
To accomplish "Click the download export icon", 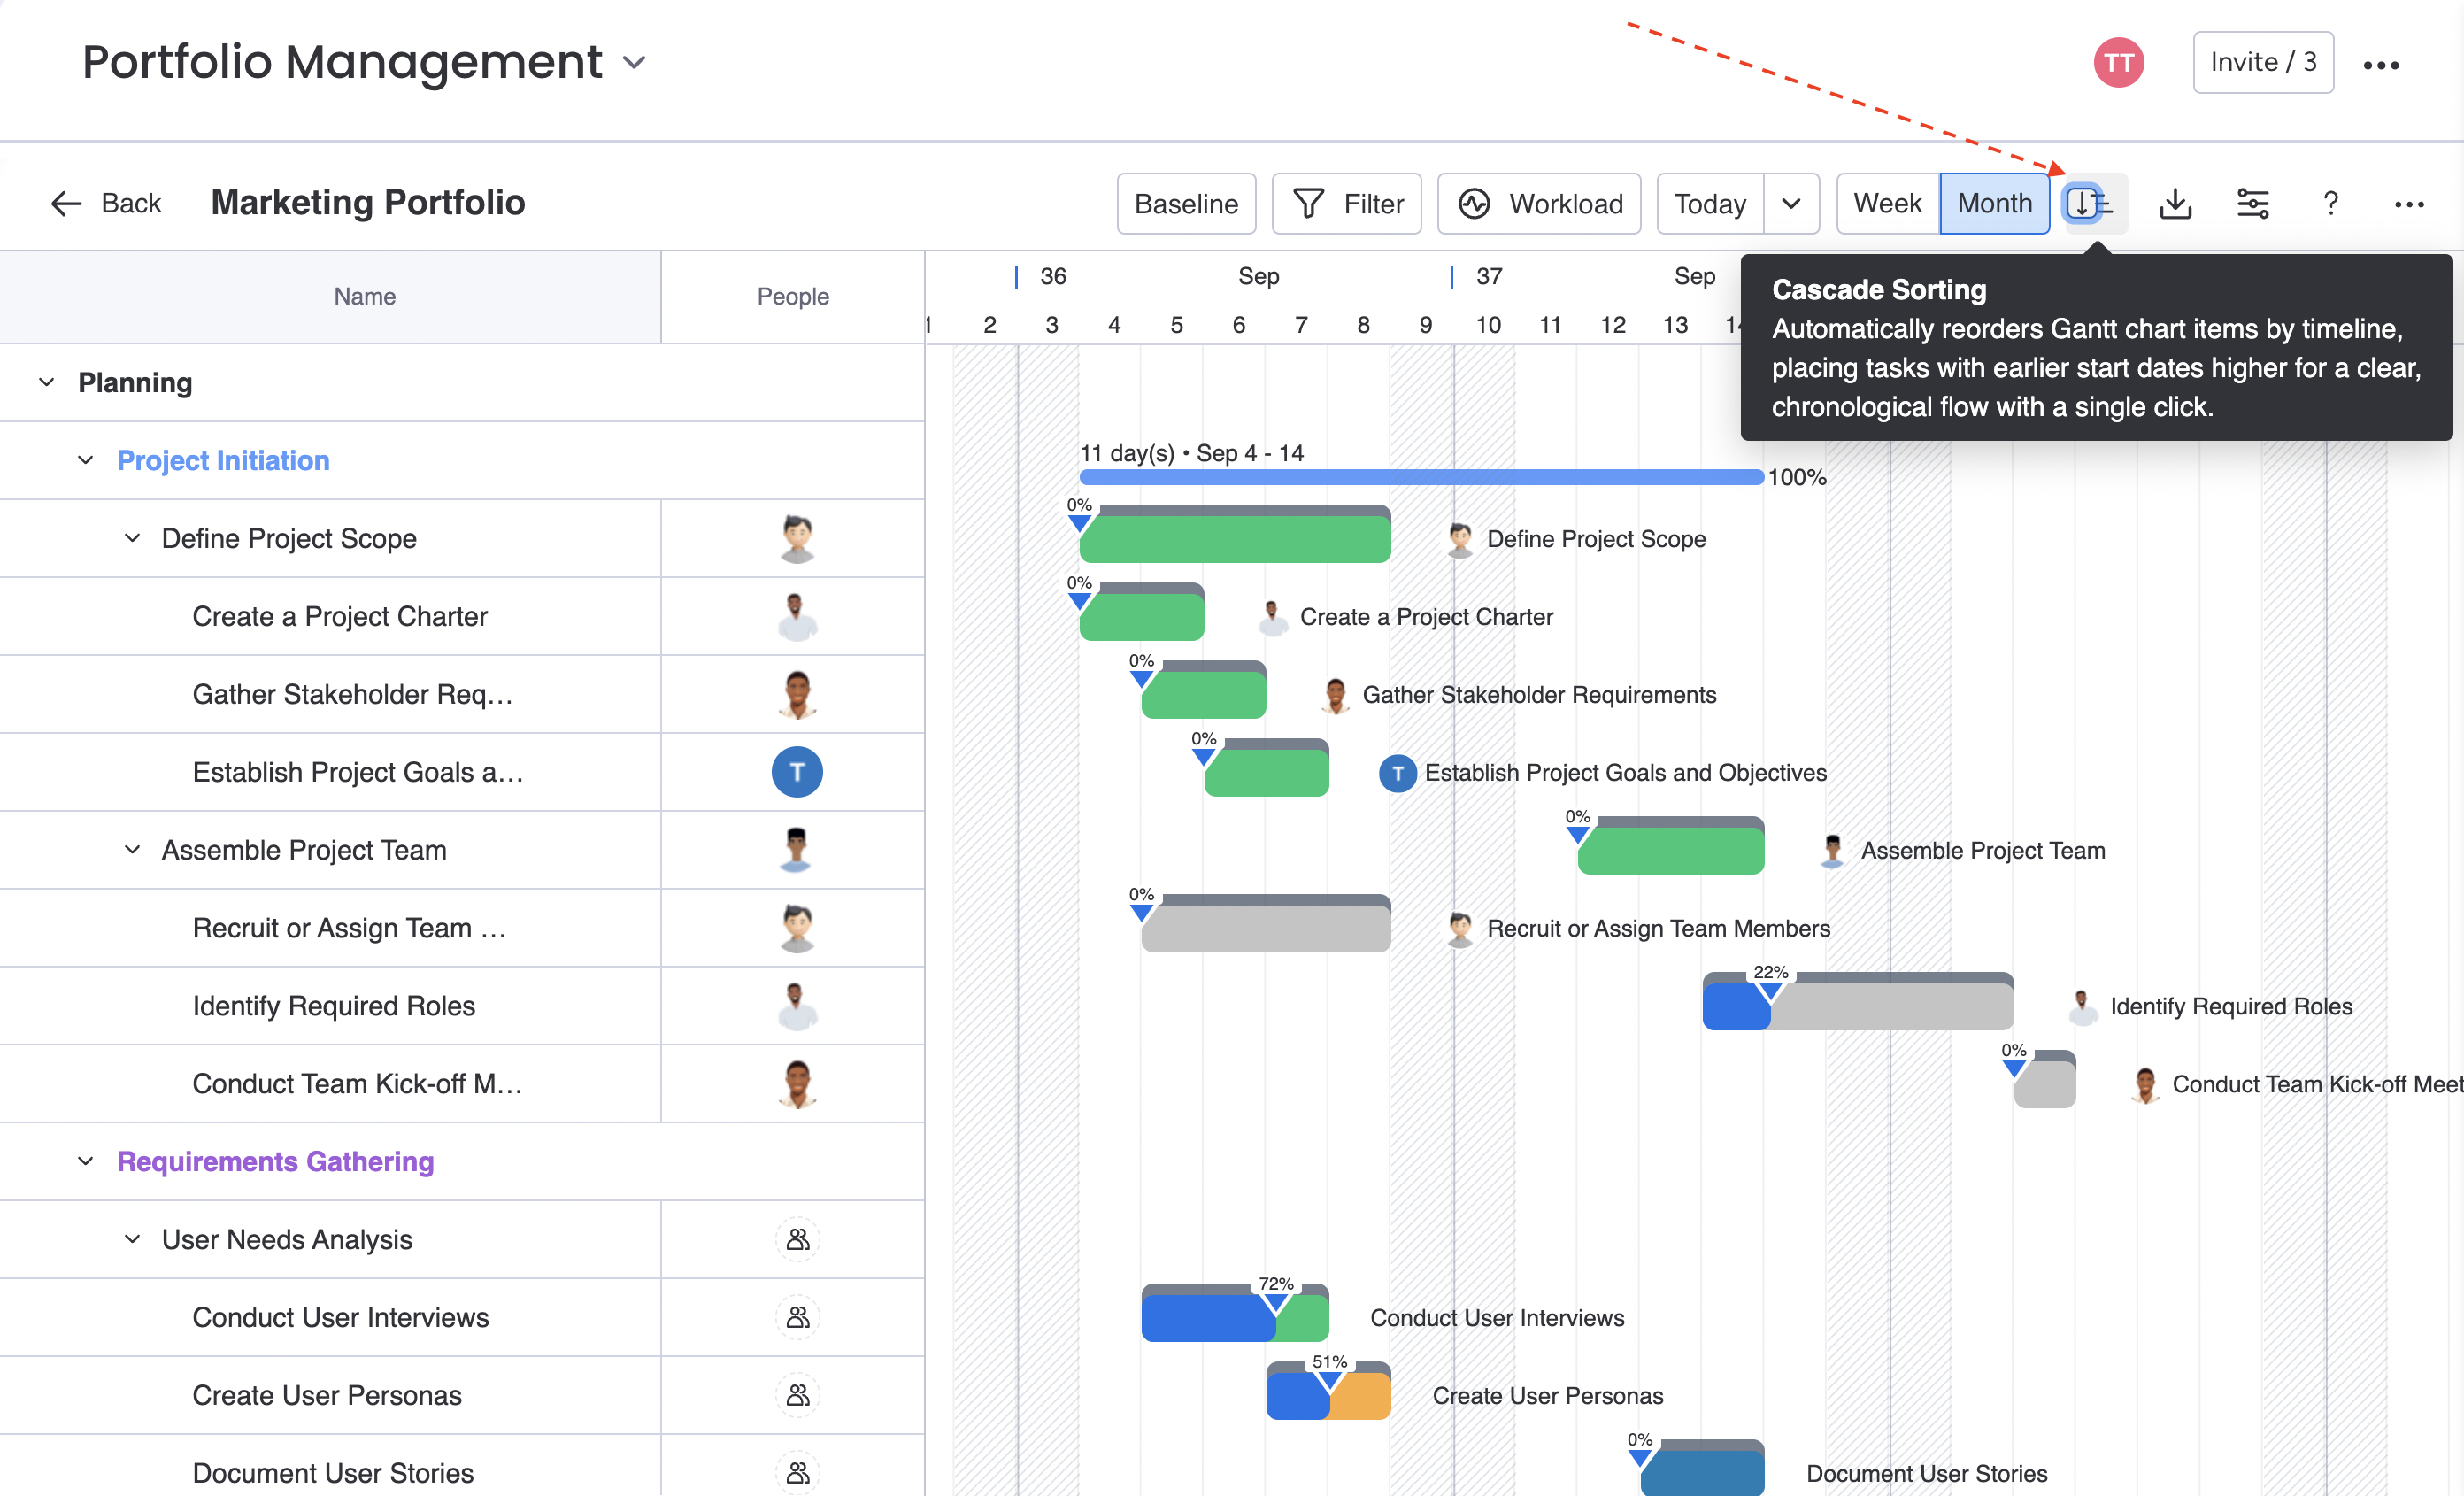I will coord(2175,203).
